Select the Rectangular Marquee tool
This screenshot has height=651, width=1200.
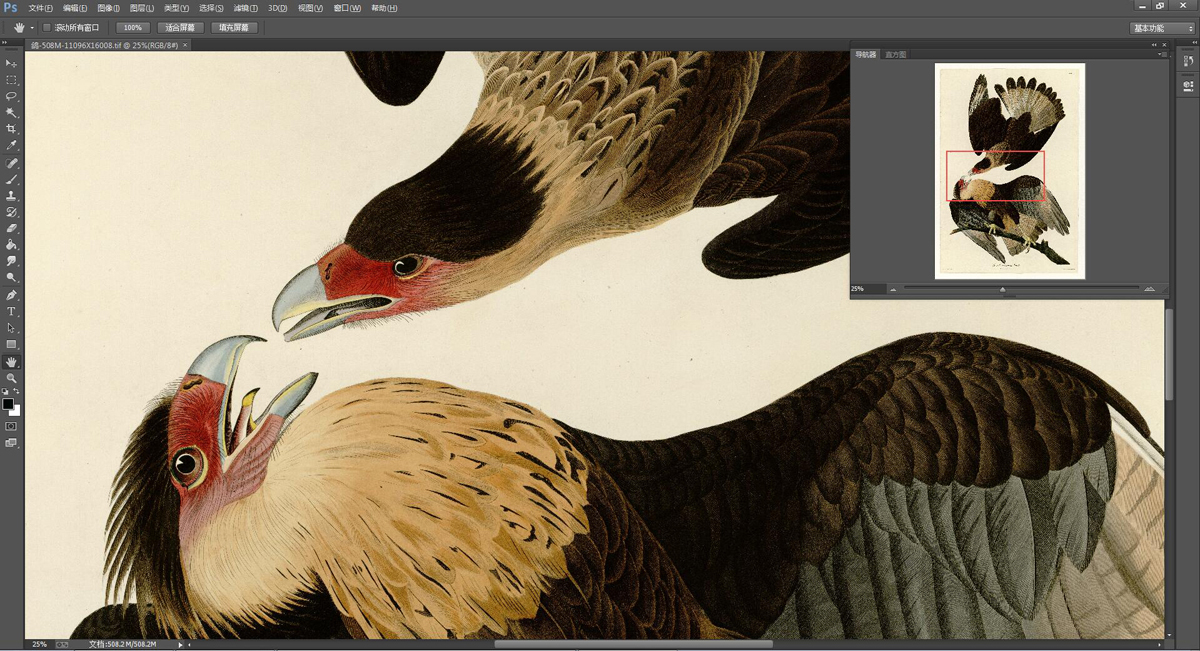coord(12,80)
